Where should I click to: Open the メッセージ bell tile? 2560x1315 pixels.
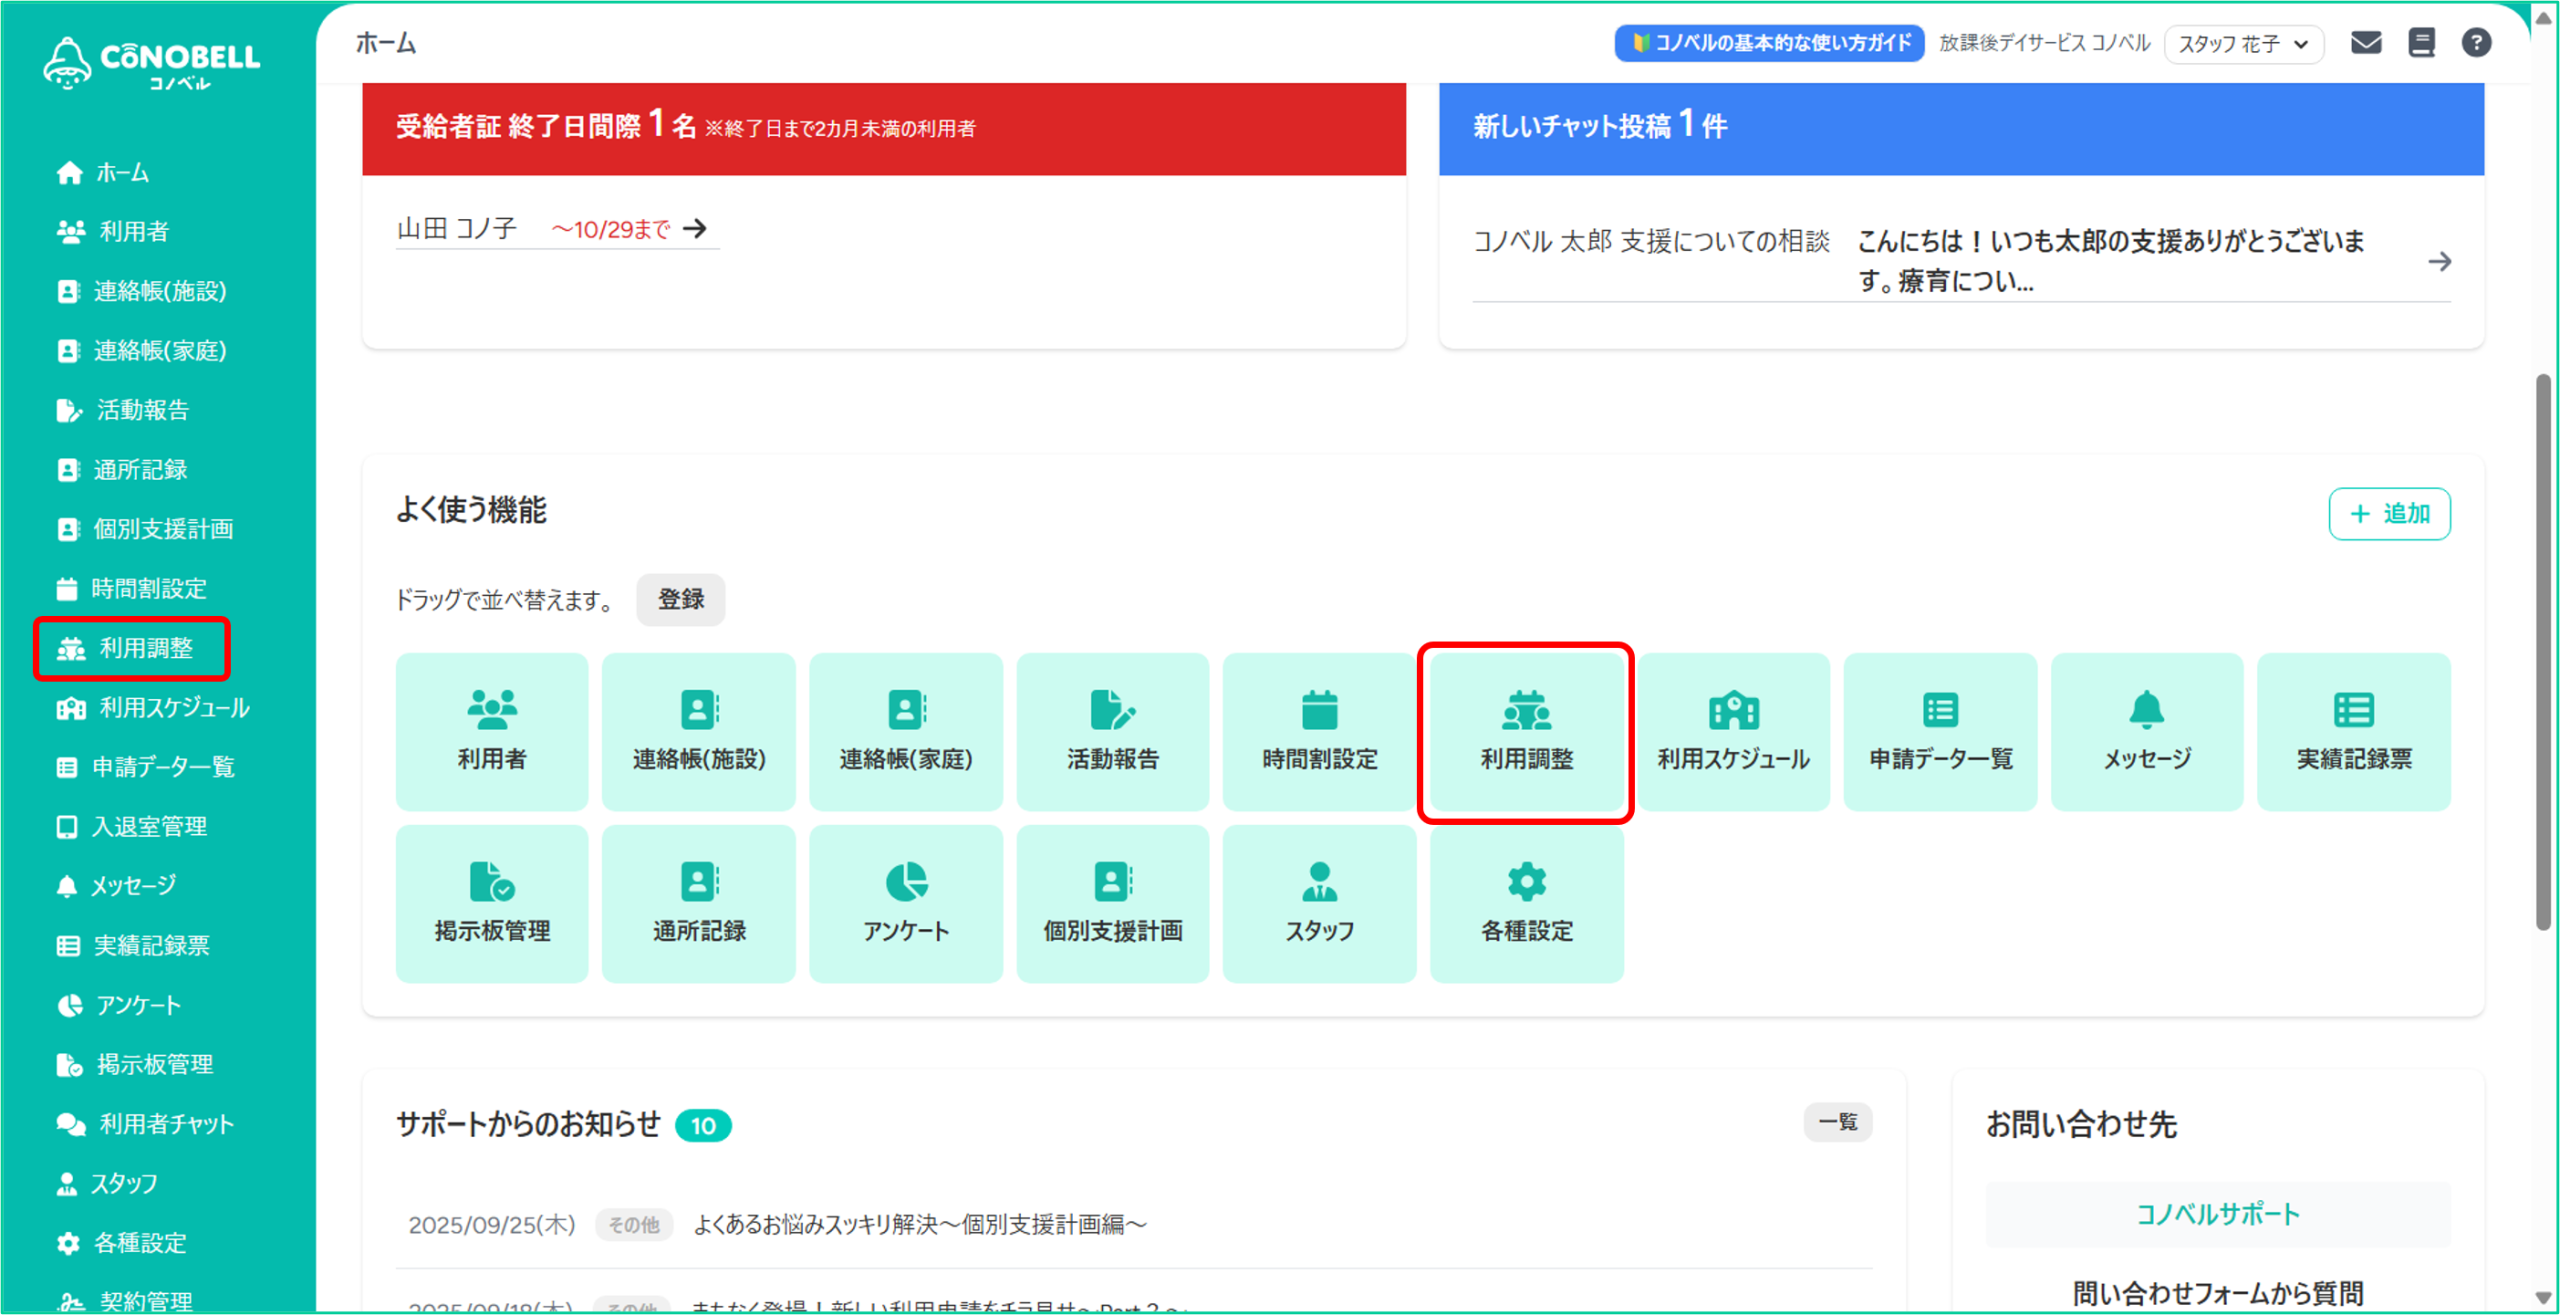pos(2146,732)
